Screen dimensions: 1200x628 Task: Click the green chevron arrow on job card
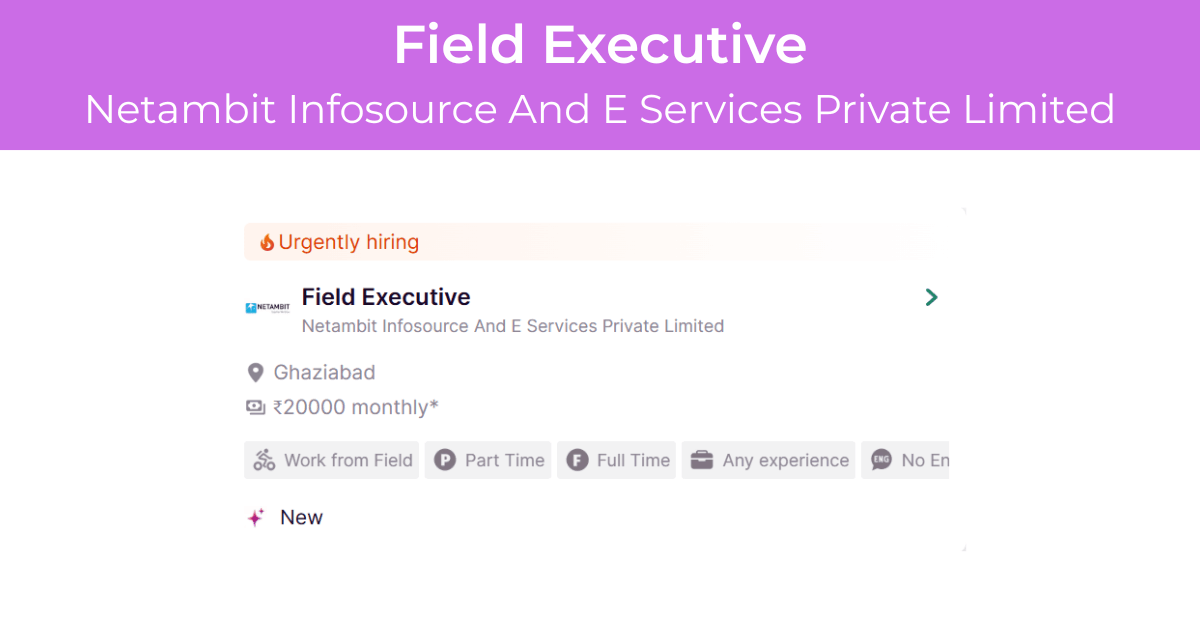pyautogui.click(x=931, y=297)
